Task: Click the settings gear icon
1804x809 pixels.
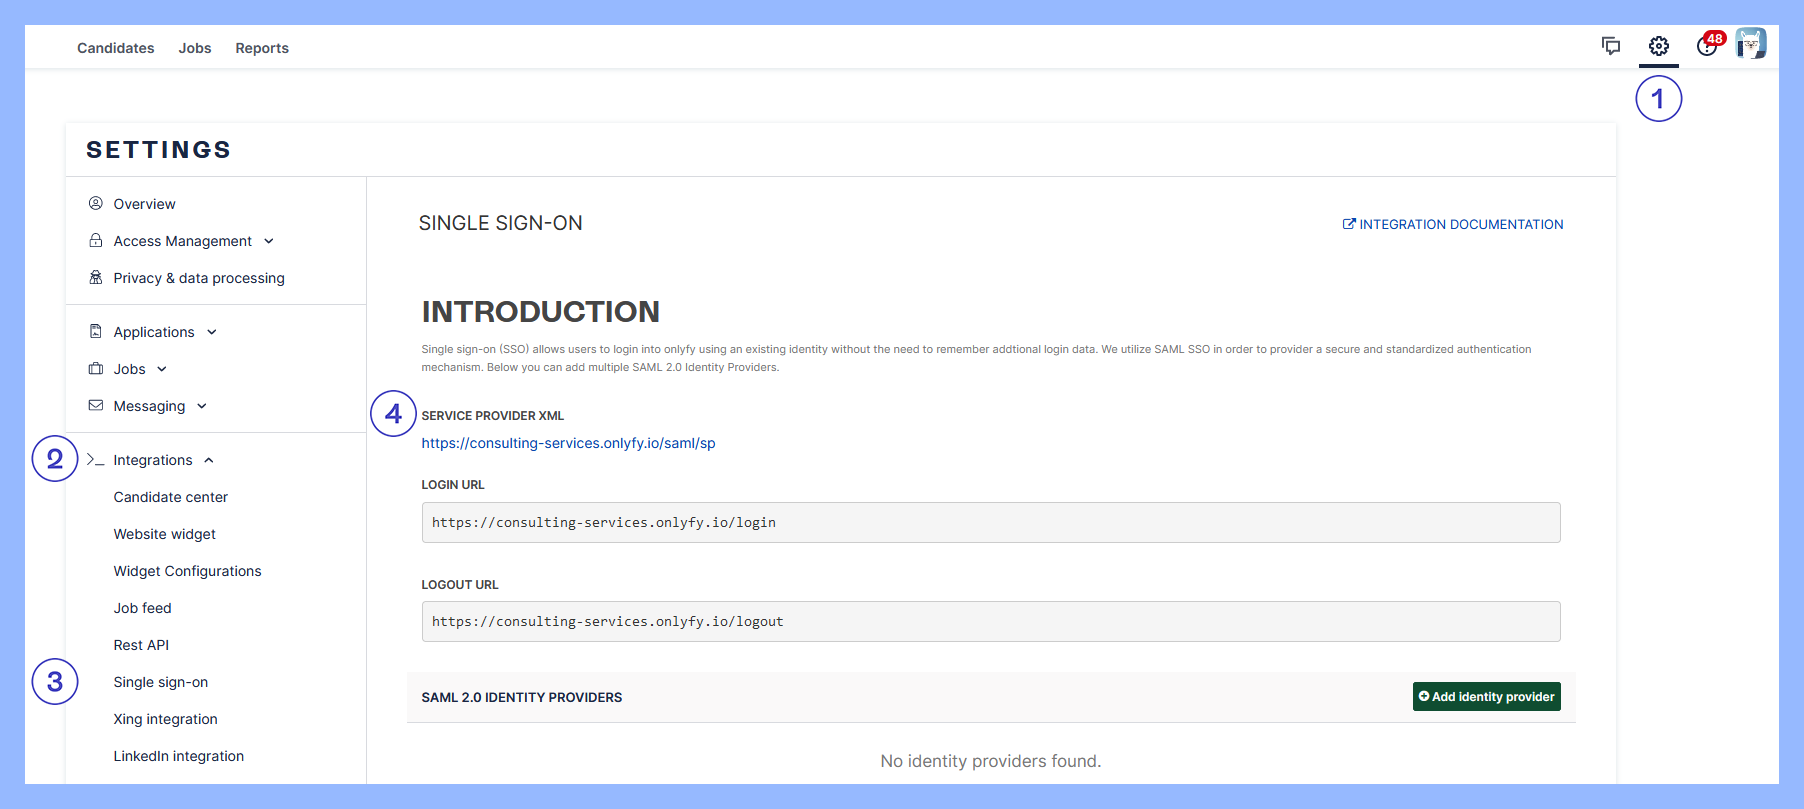Action: click(1658, 46)
